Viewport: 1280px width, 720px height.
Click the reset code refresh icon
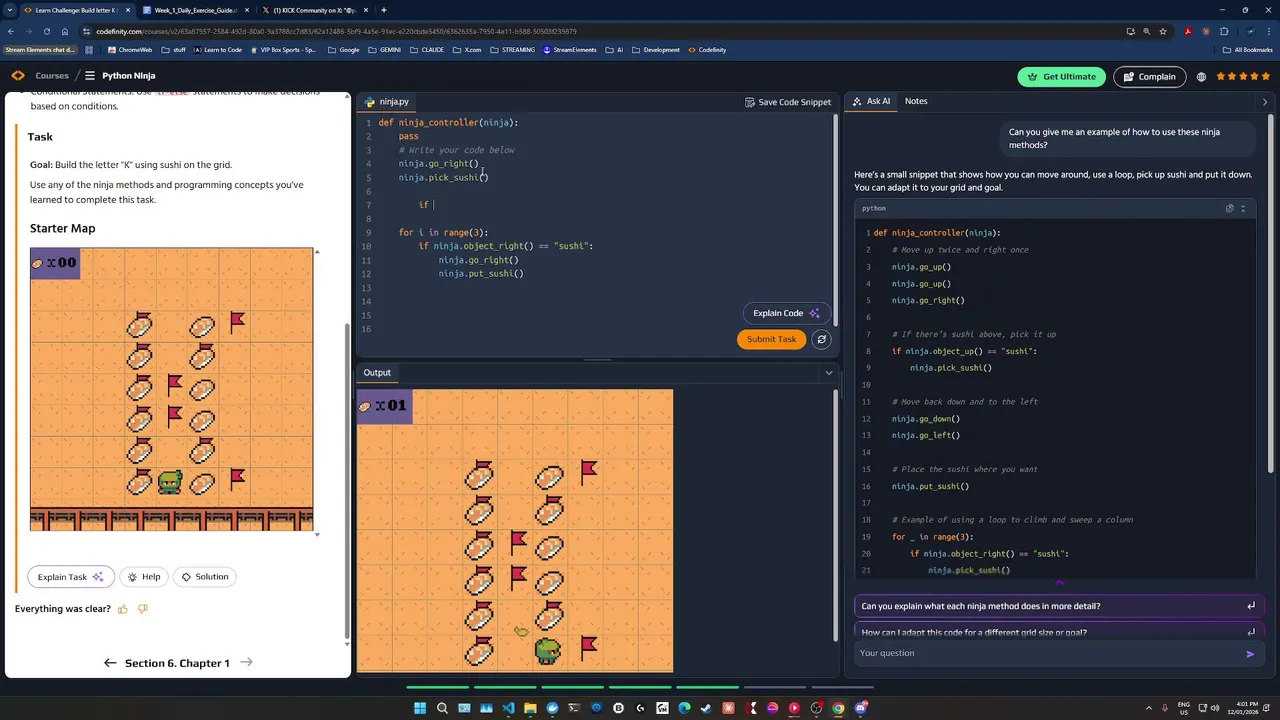[821, 339]
